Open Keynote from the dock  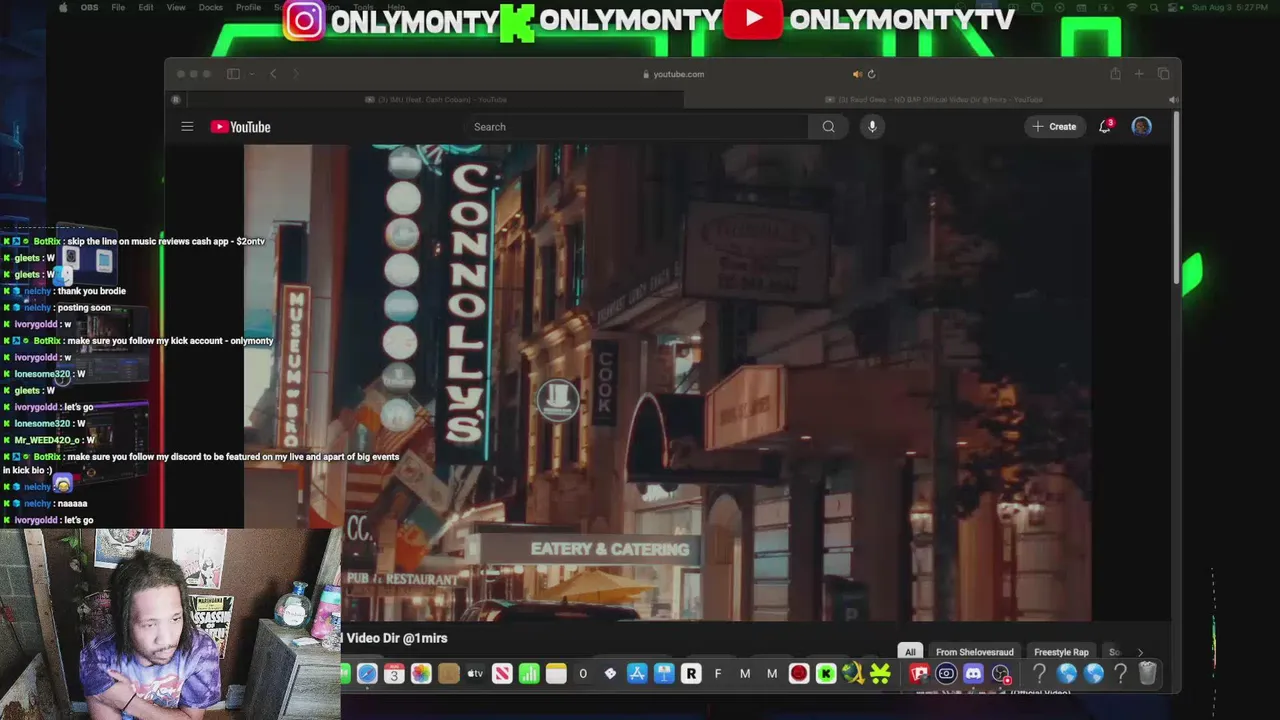click(664, 674)
